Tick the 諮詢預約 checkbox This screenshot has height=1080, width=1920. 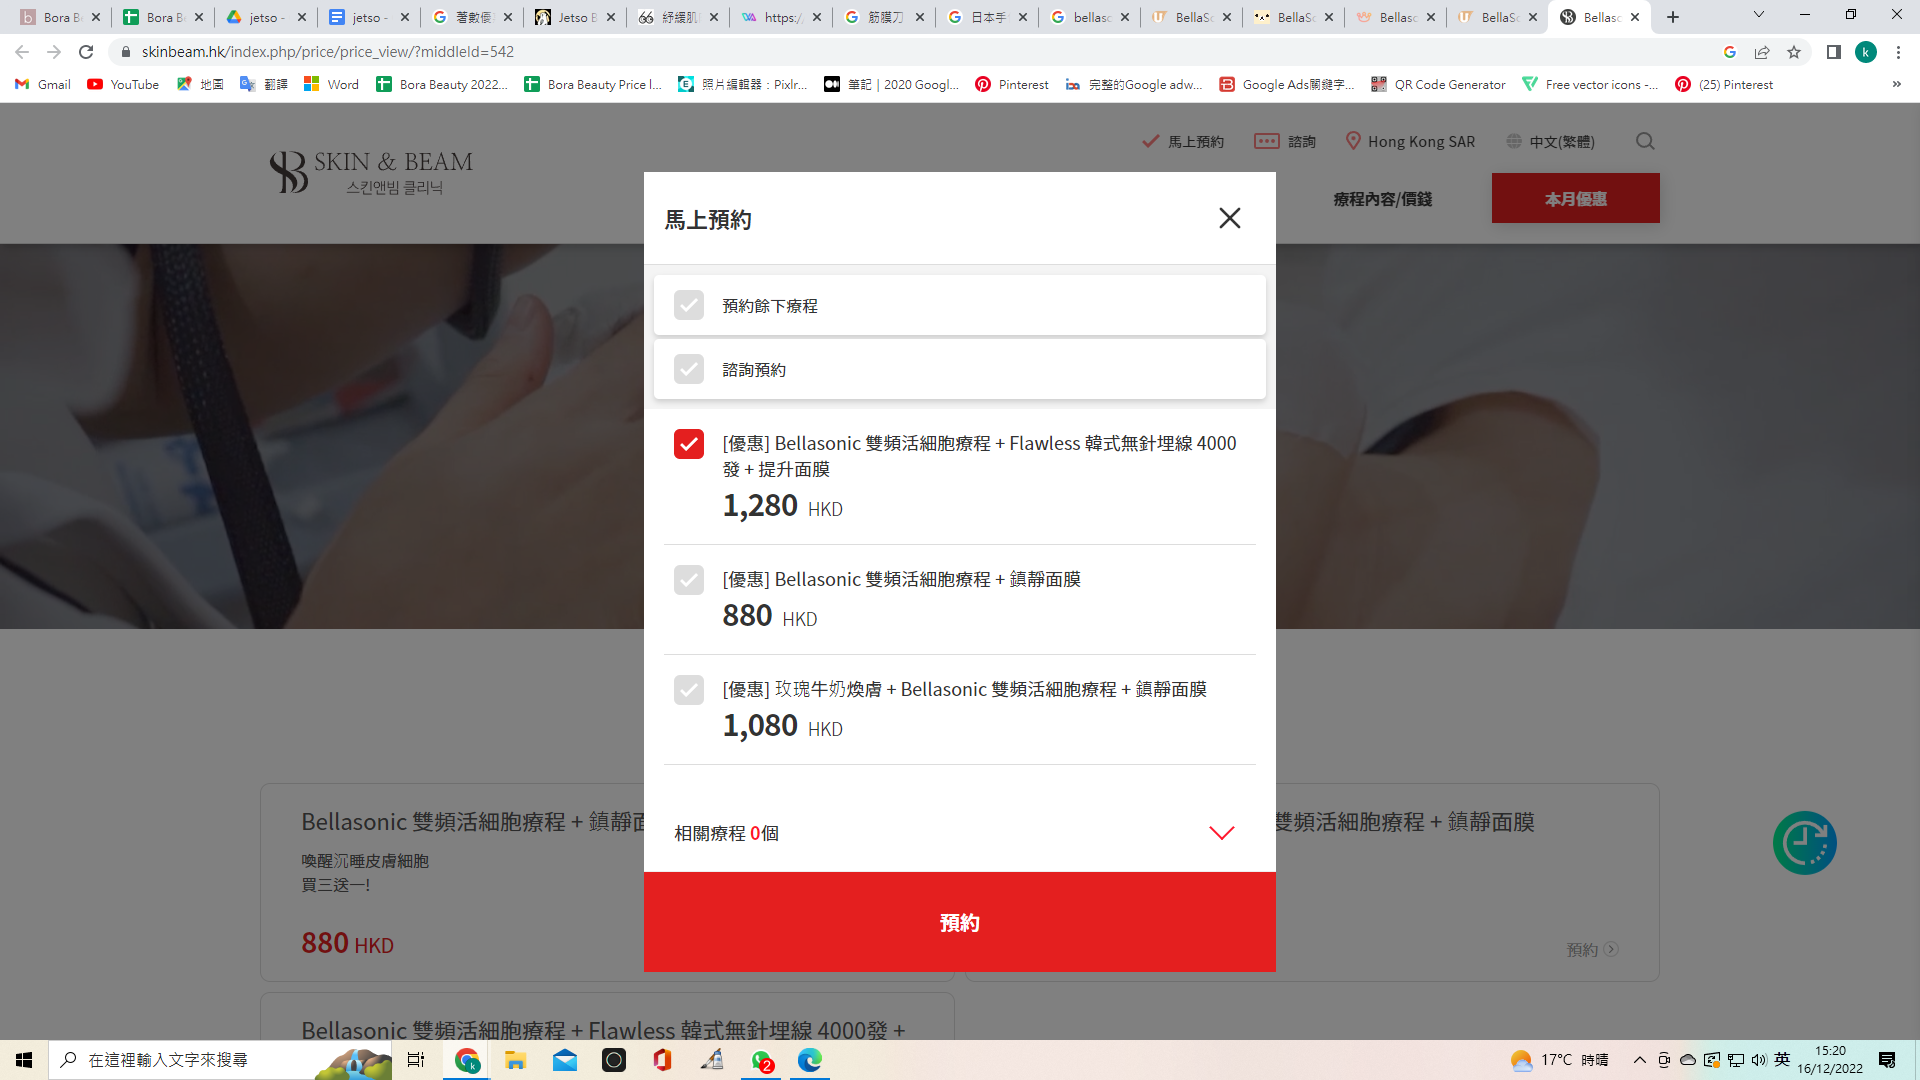[689, 369]
